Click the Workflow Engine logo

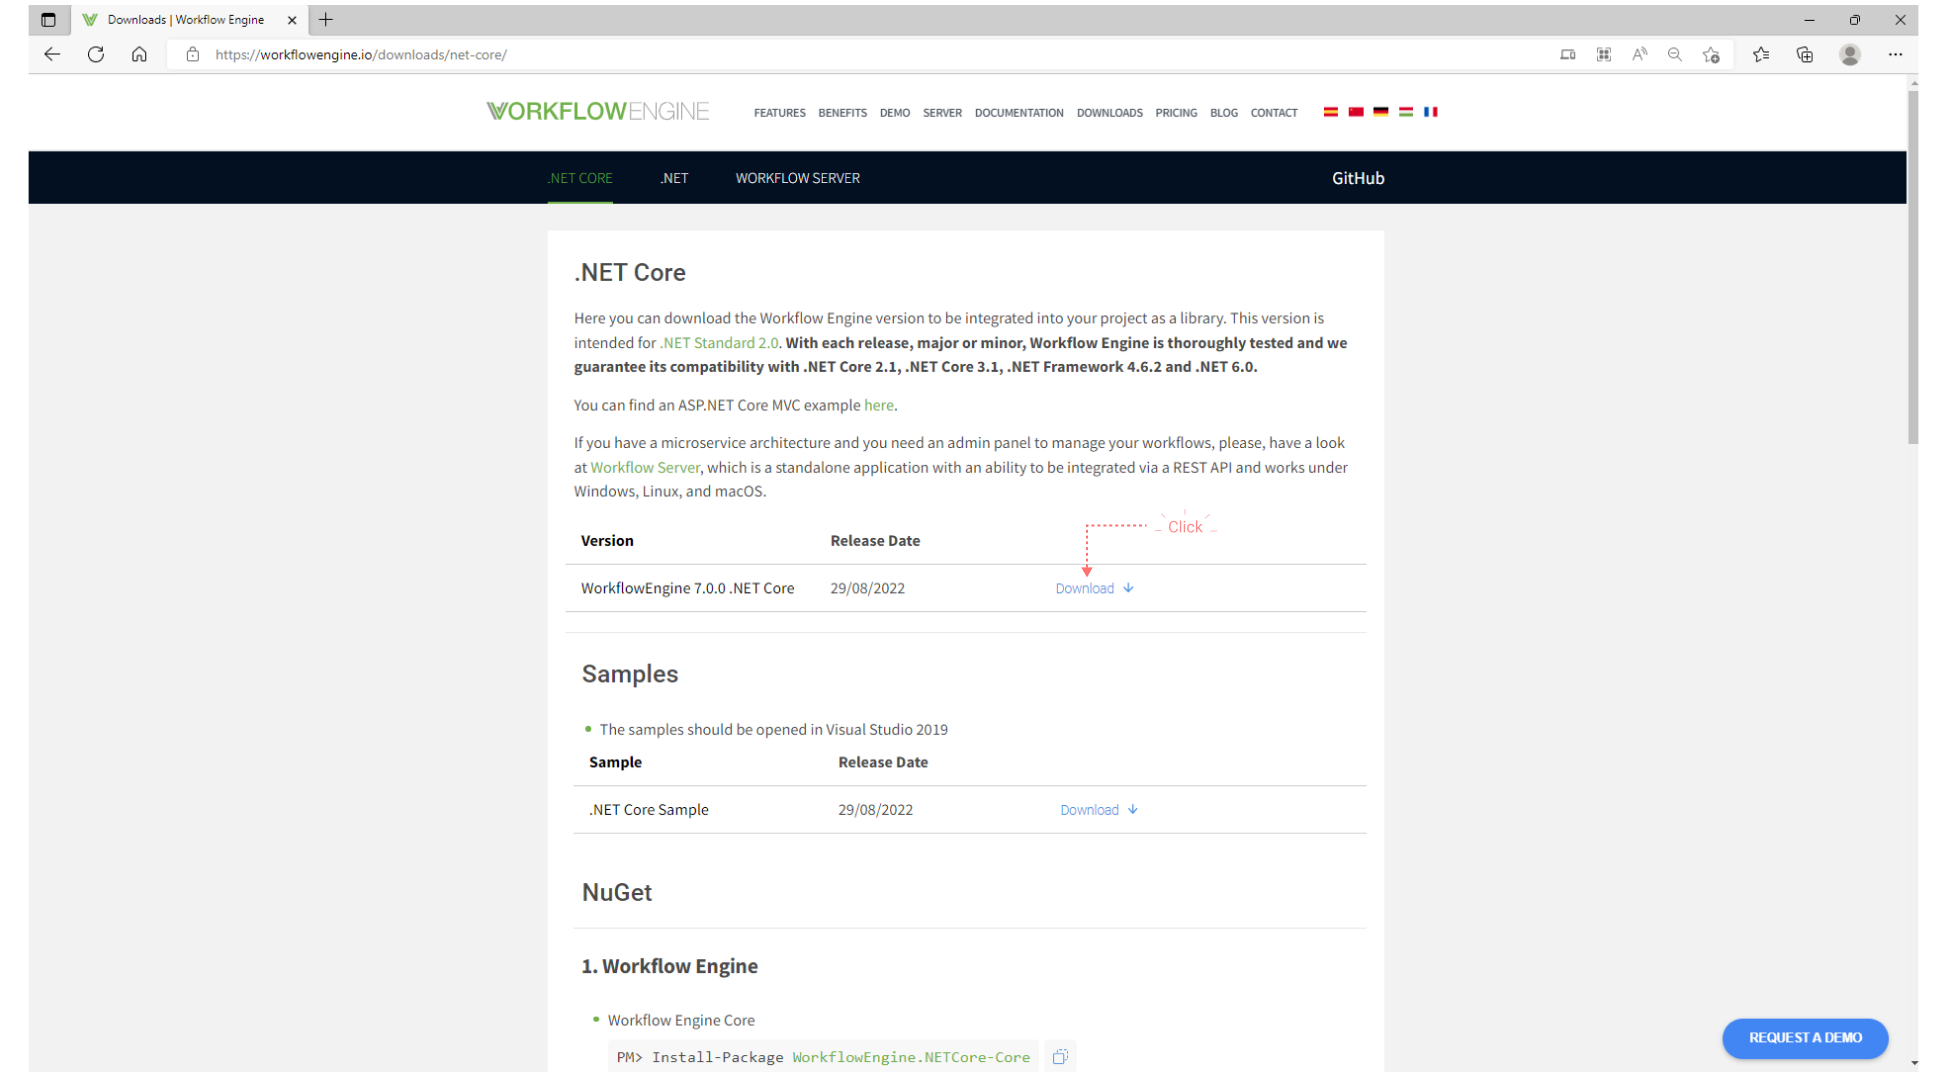tap(597, 111)
